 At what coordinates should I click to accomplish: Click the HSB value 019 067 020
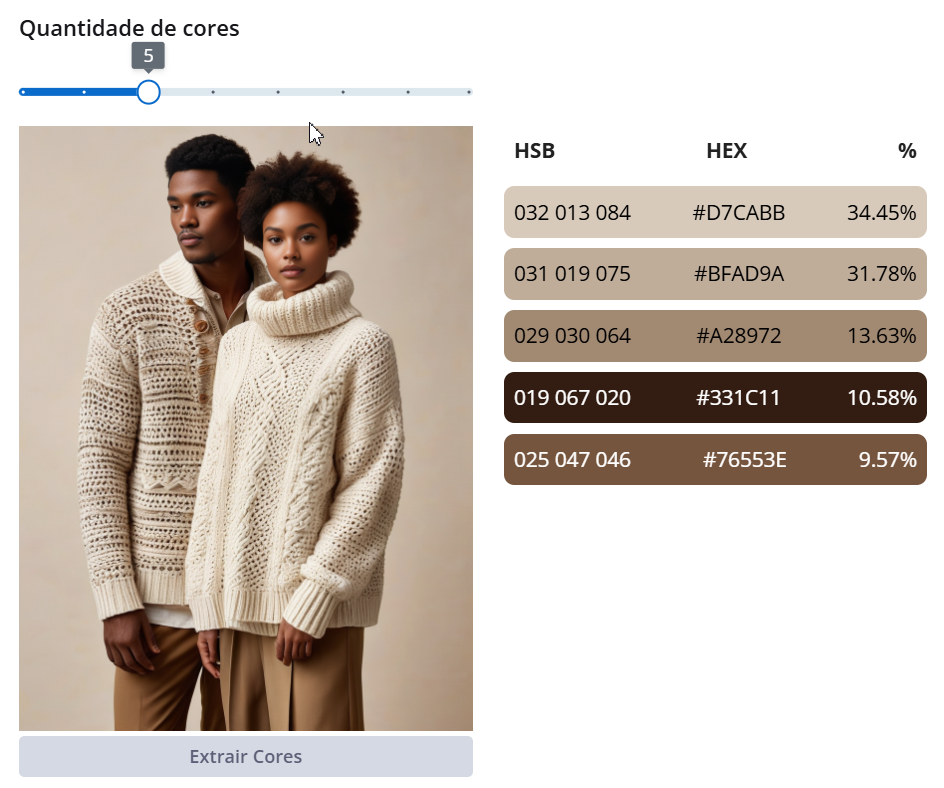573,398
